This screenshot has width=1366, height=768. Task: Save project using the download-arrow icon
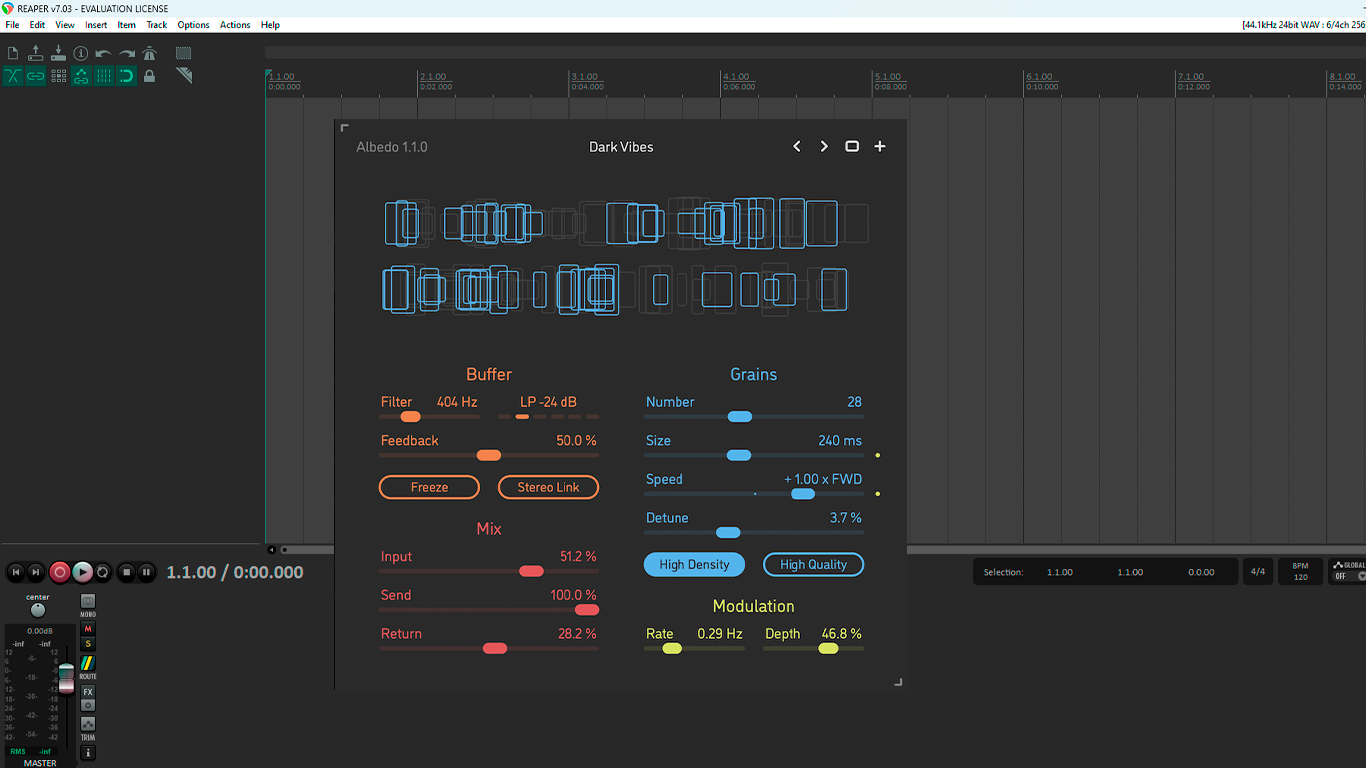click(x=58, y=53)
